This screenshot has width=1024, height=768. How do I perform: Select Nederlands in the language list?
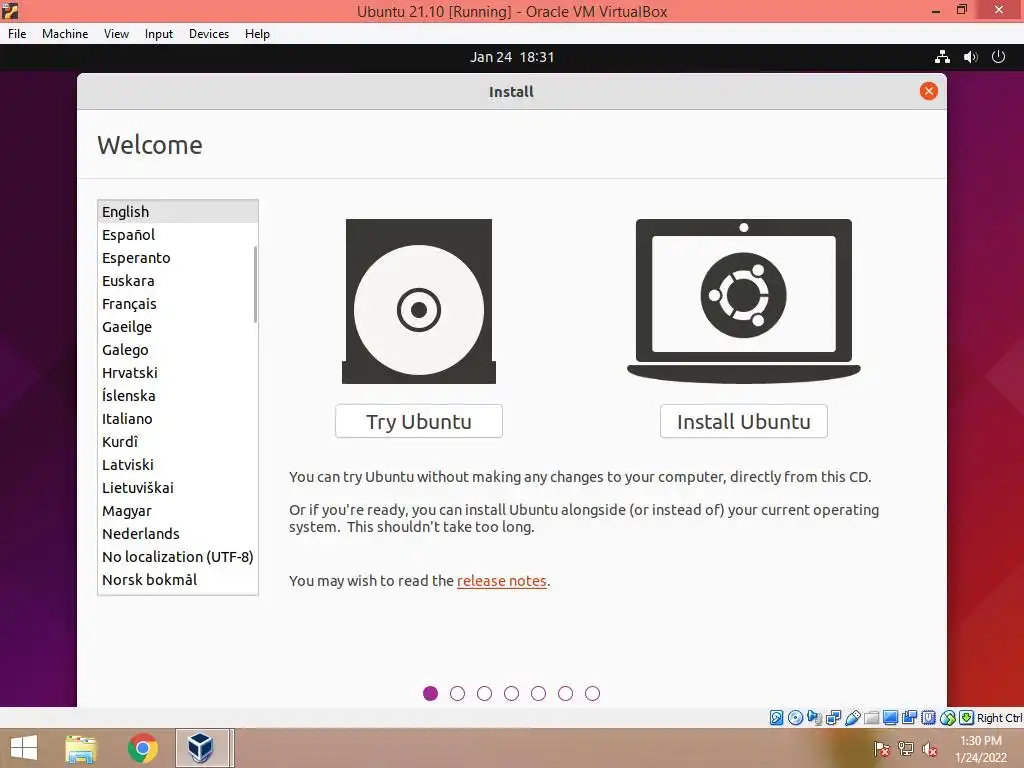coord(178,534)
